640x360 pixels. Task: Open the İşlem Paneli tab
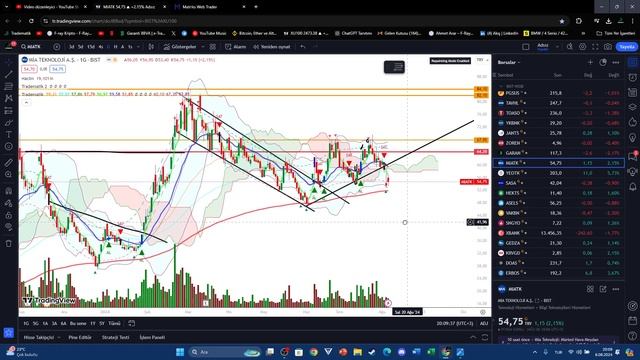(152, 338)
